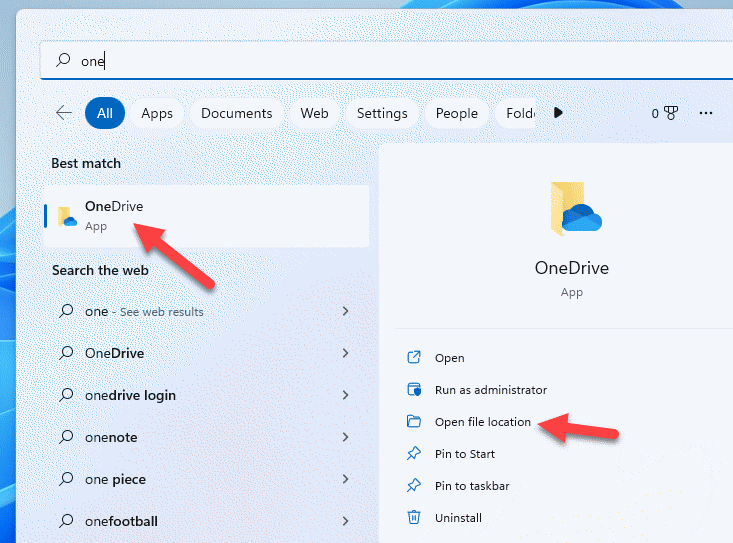Select the 'onefootball' search suggestion
The image size is (733, 543).
click(x=121, y=522)
